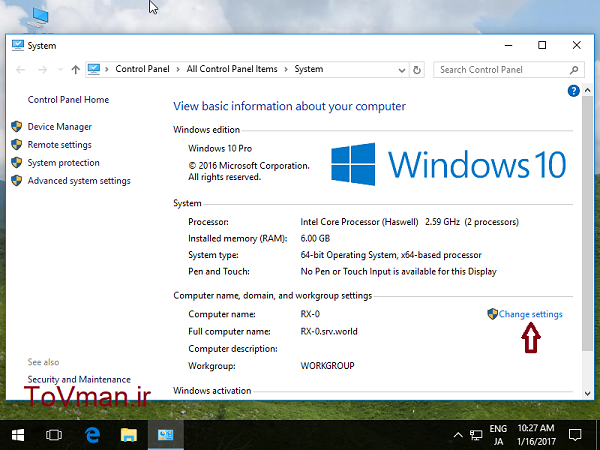The height and width of the screenshot is (450, 600).
Task: Go to Control Panel Home
Action: 68,100
